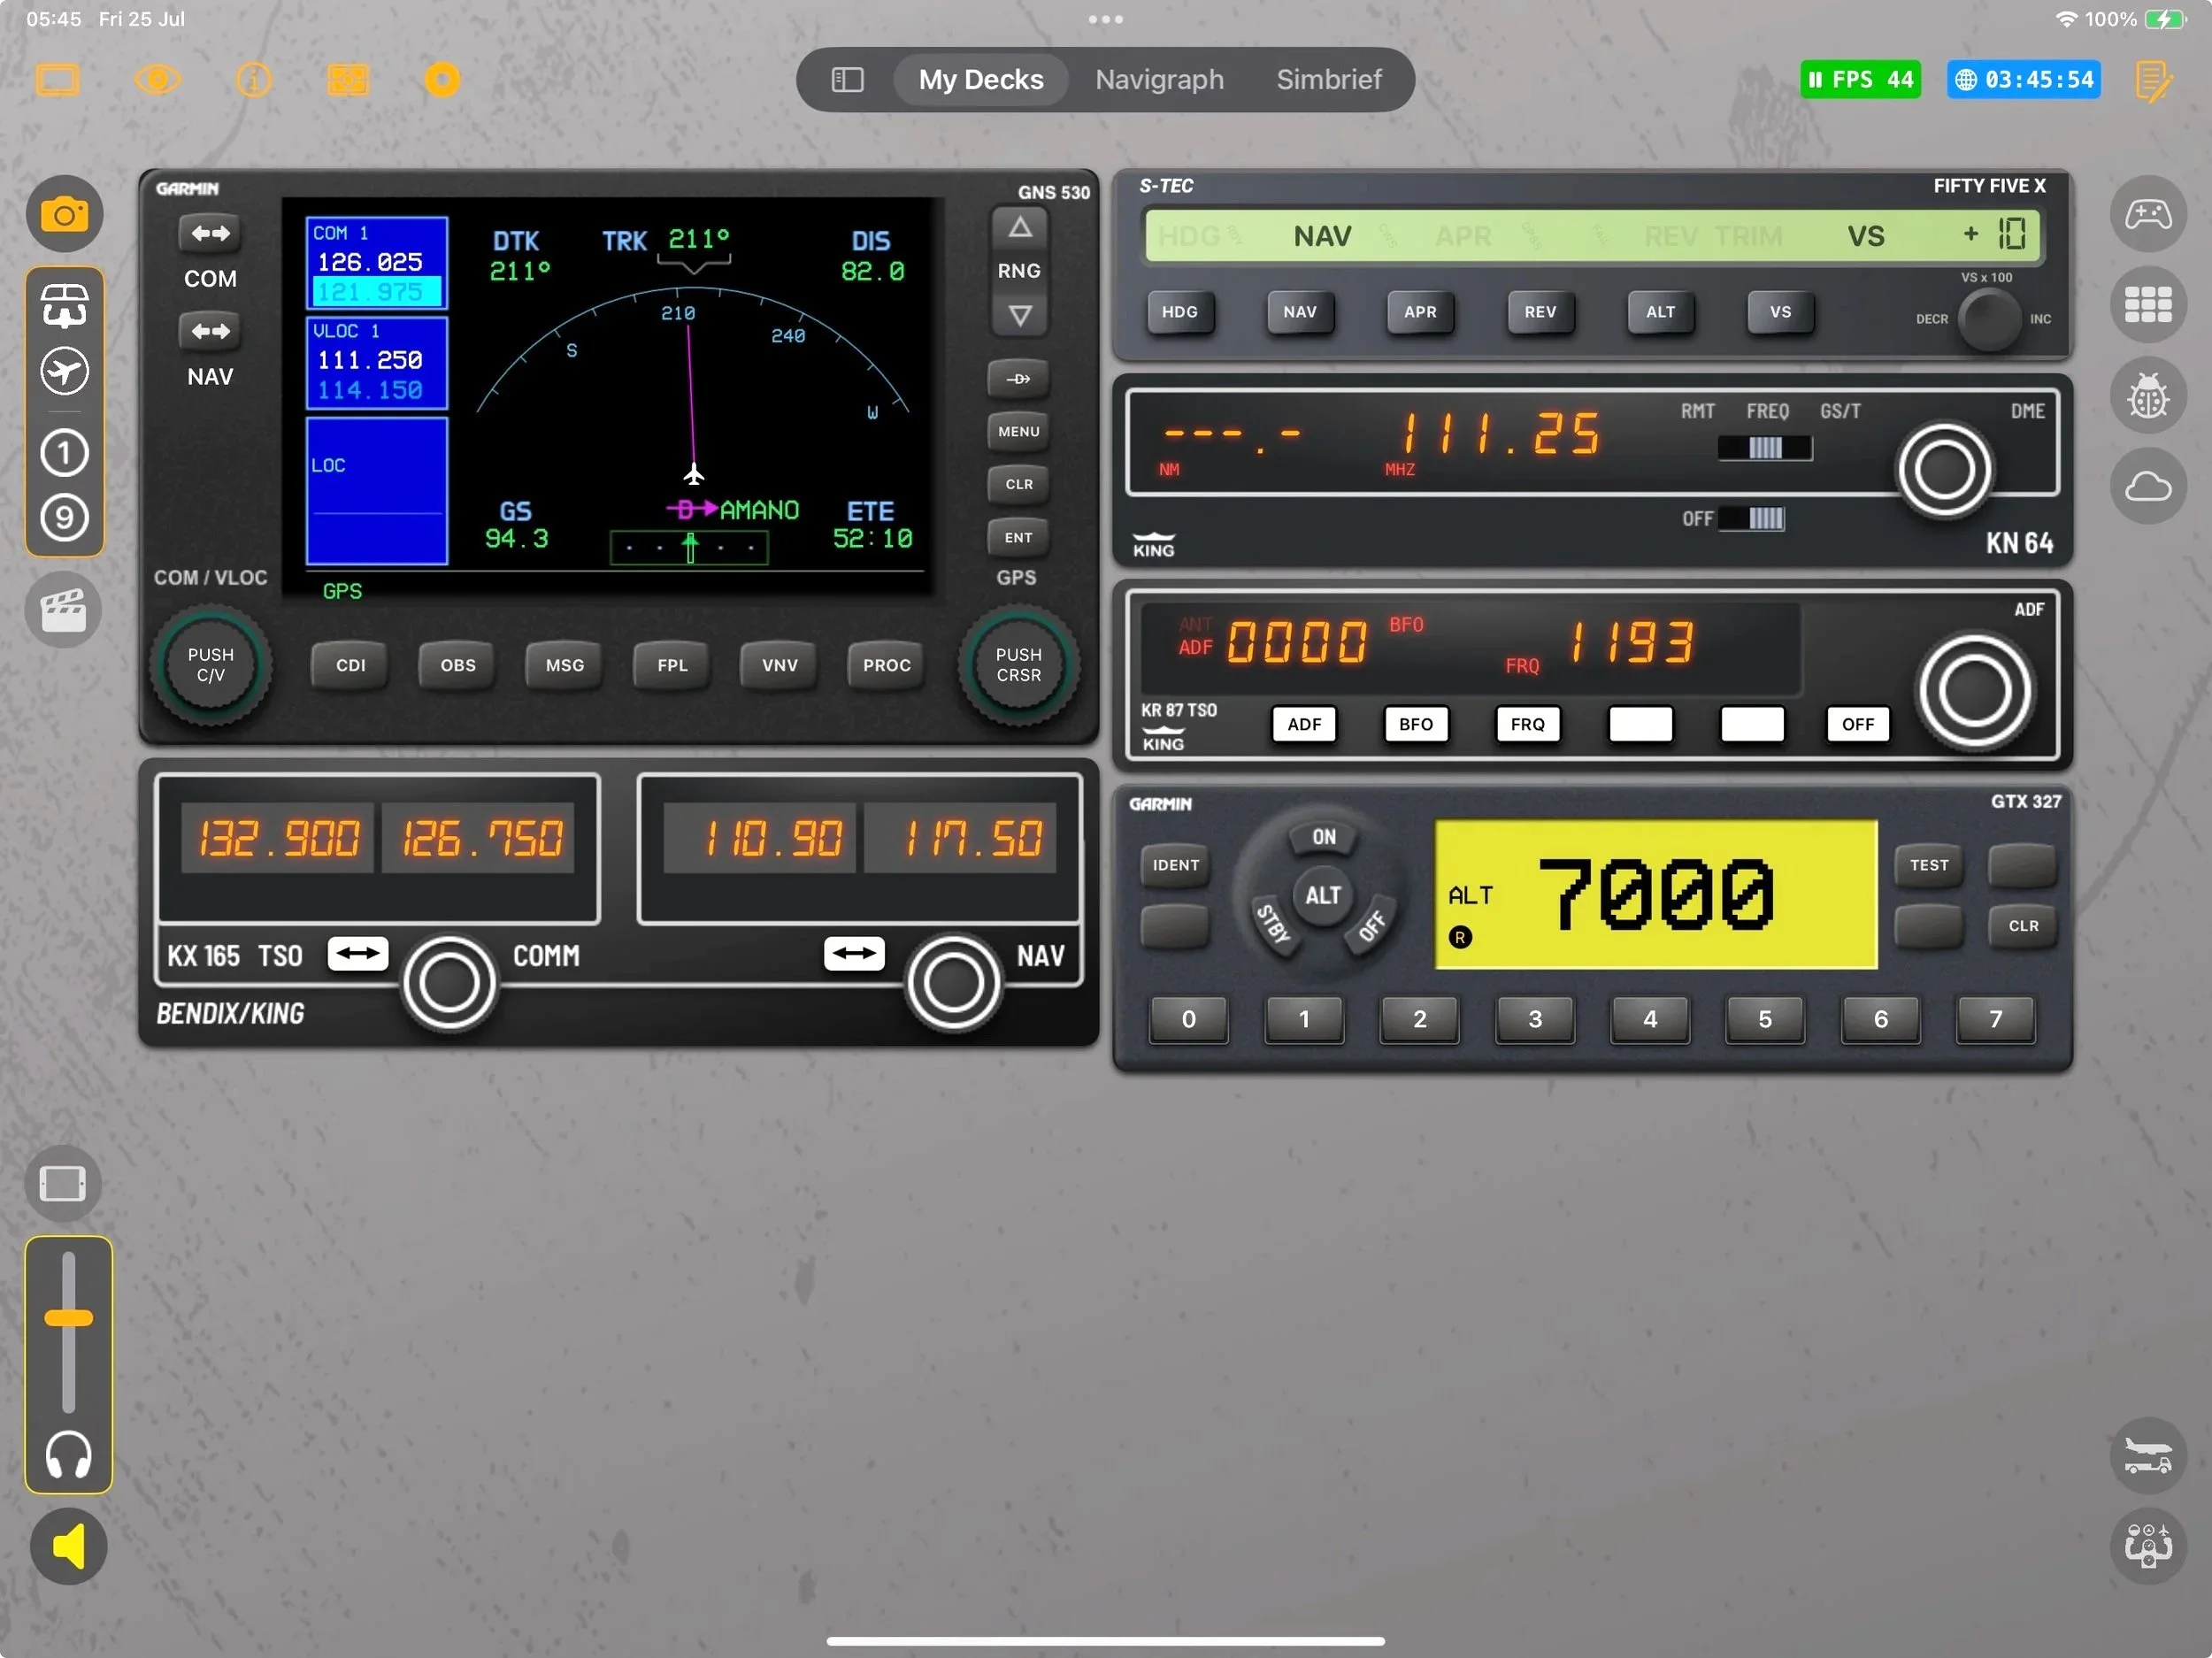Open the airplane icon in left sidebar
The image size is (2212, 1658).
click(x=64, y=372)
